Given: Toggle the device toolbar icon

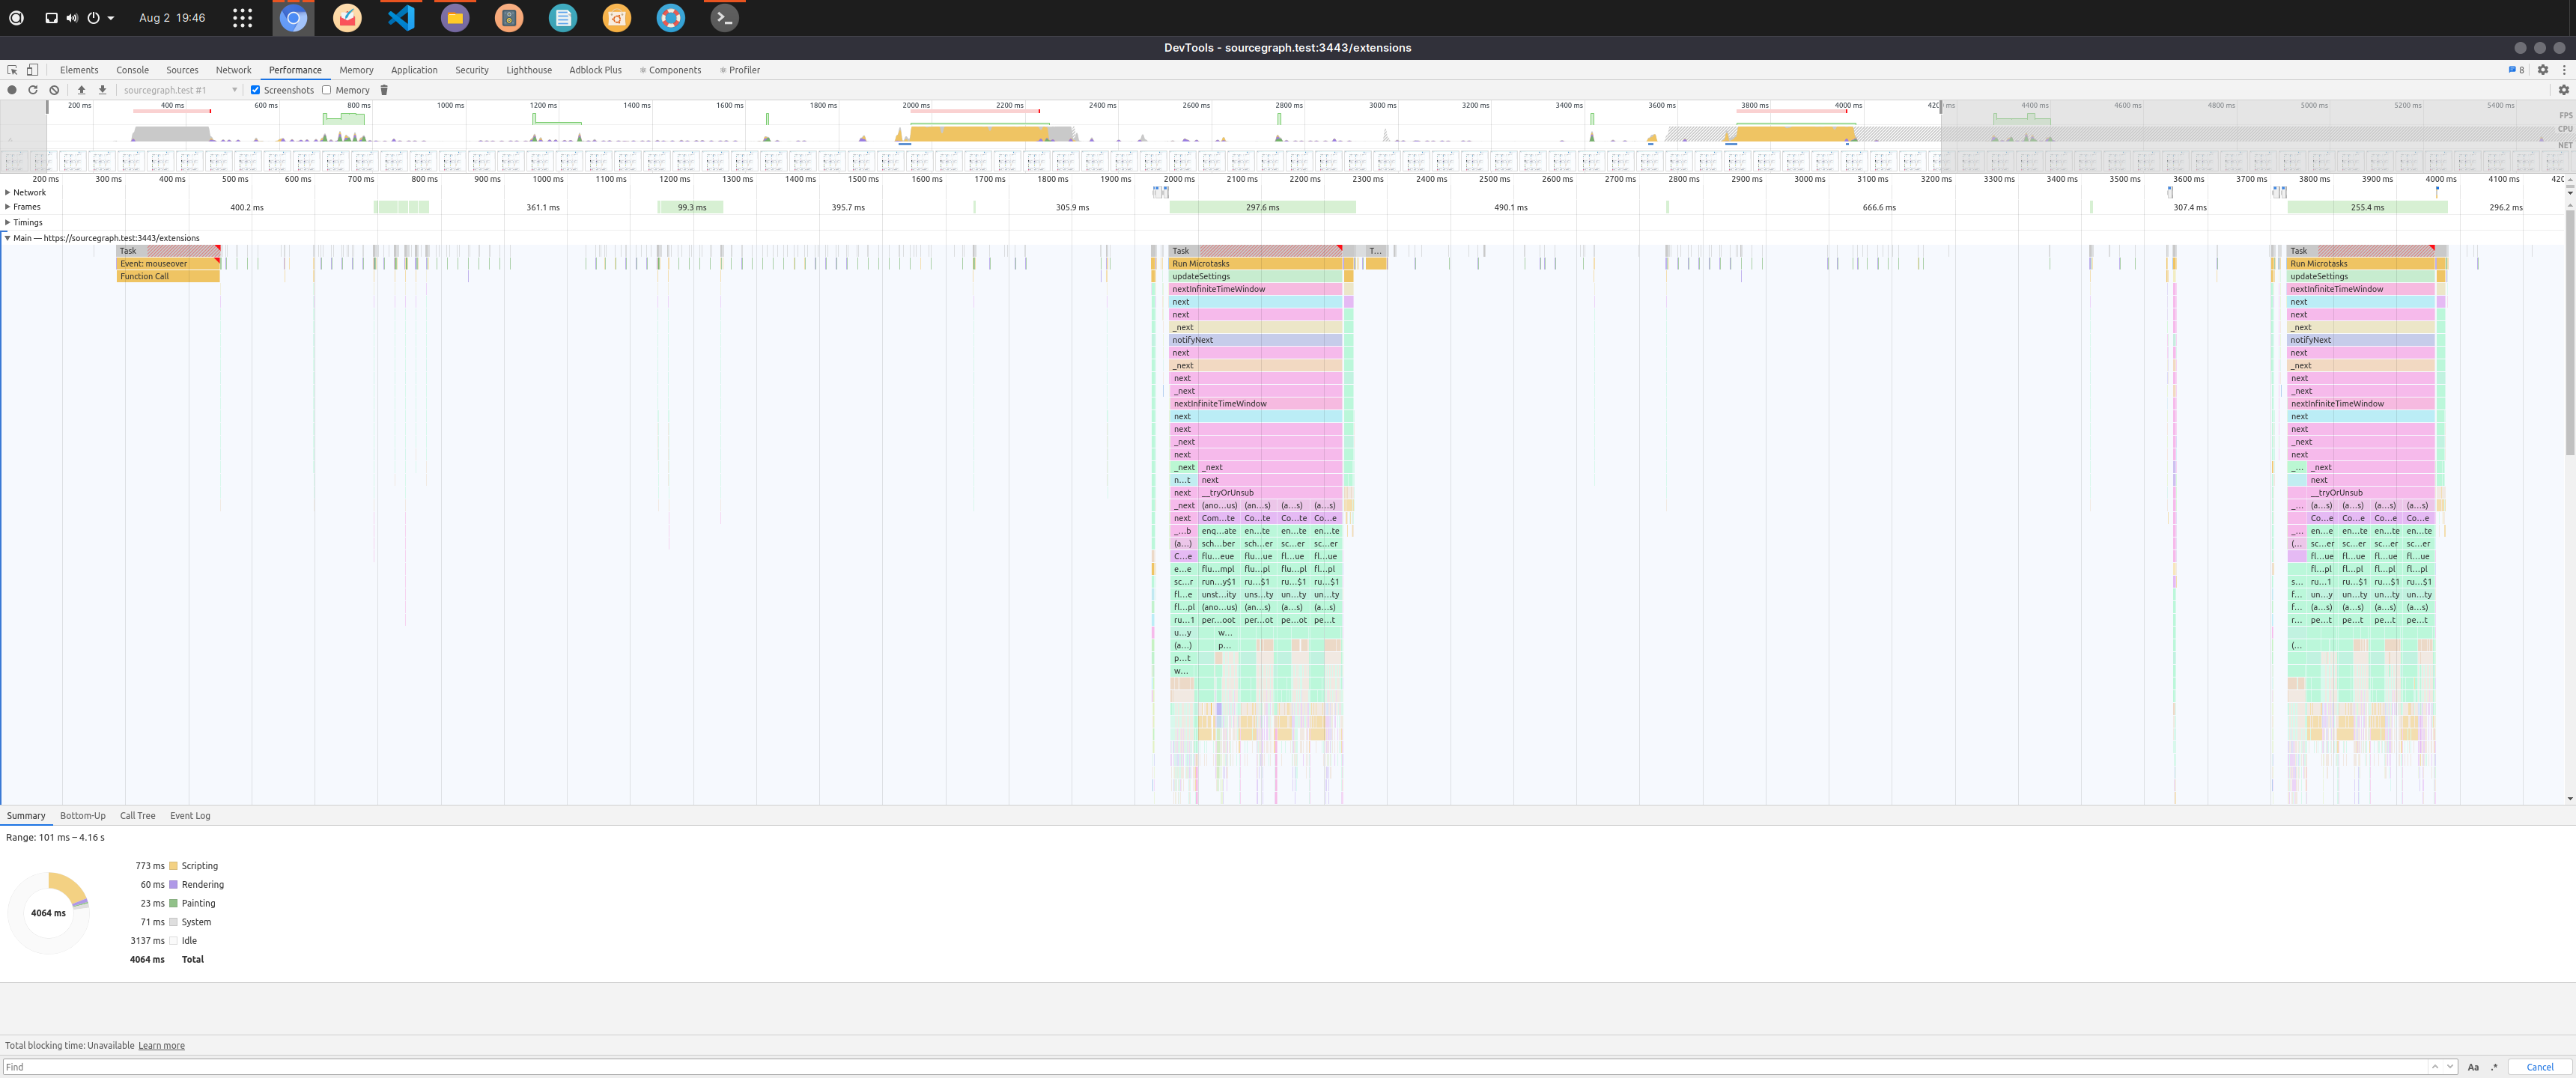Looking at the screenshot, I should point(31,69).
